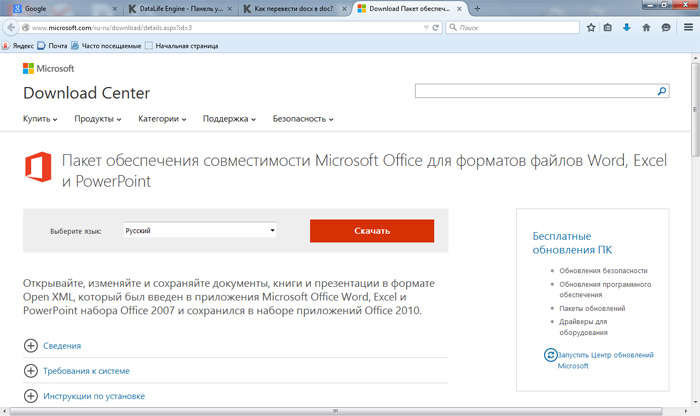Open Обновления безопасности link

tap(603, 270)
